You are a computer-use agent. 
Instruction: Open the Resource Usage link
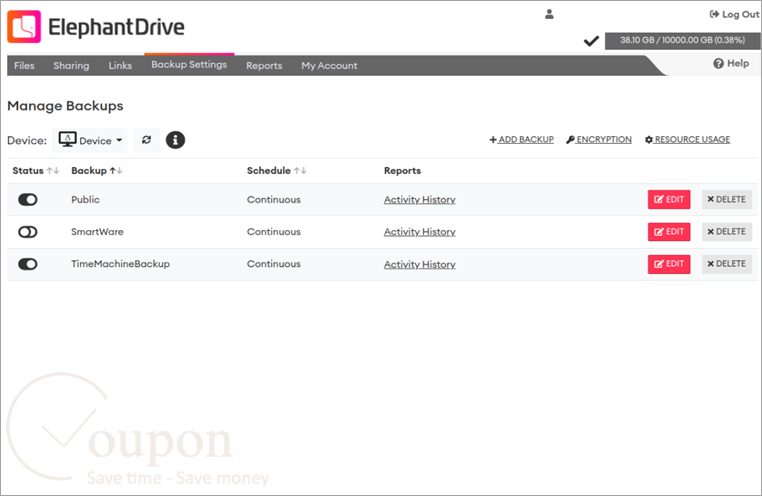tap(687, 139)
